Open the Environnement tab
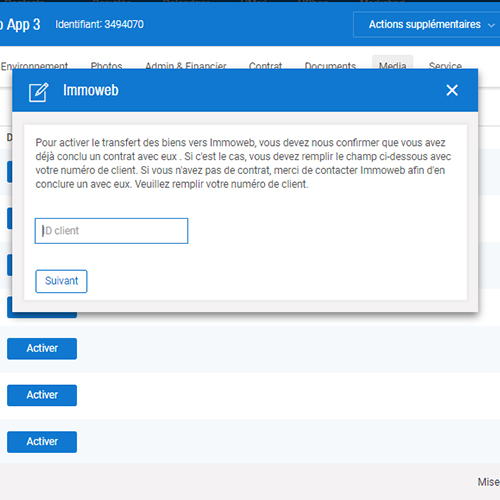Viewport: 500px width, 500px height. pos(34,65)
